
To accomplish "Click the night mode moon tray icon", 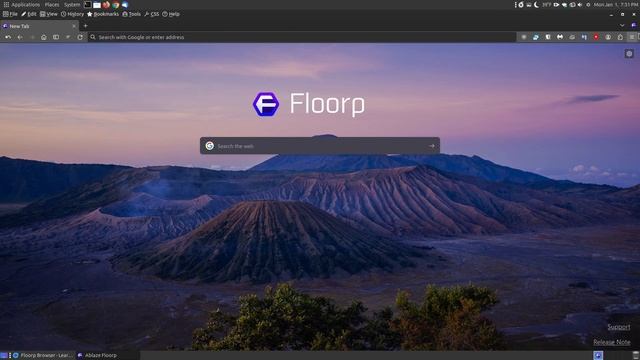I will [536, 4].
